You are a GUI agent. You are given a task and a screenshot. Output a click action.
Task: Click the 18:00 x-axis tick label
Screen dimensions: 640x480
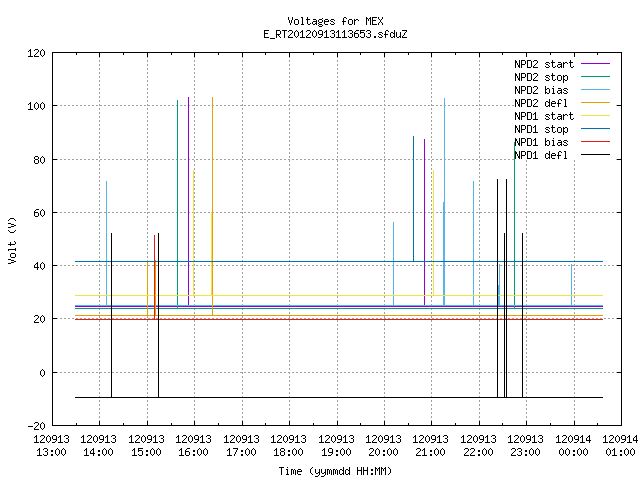pos(288,446)
